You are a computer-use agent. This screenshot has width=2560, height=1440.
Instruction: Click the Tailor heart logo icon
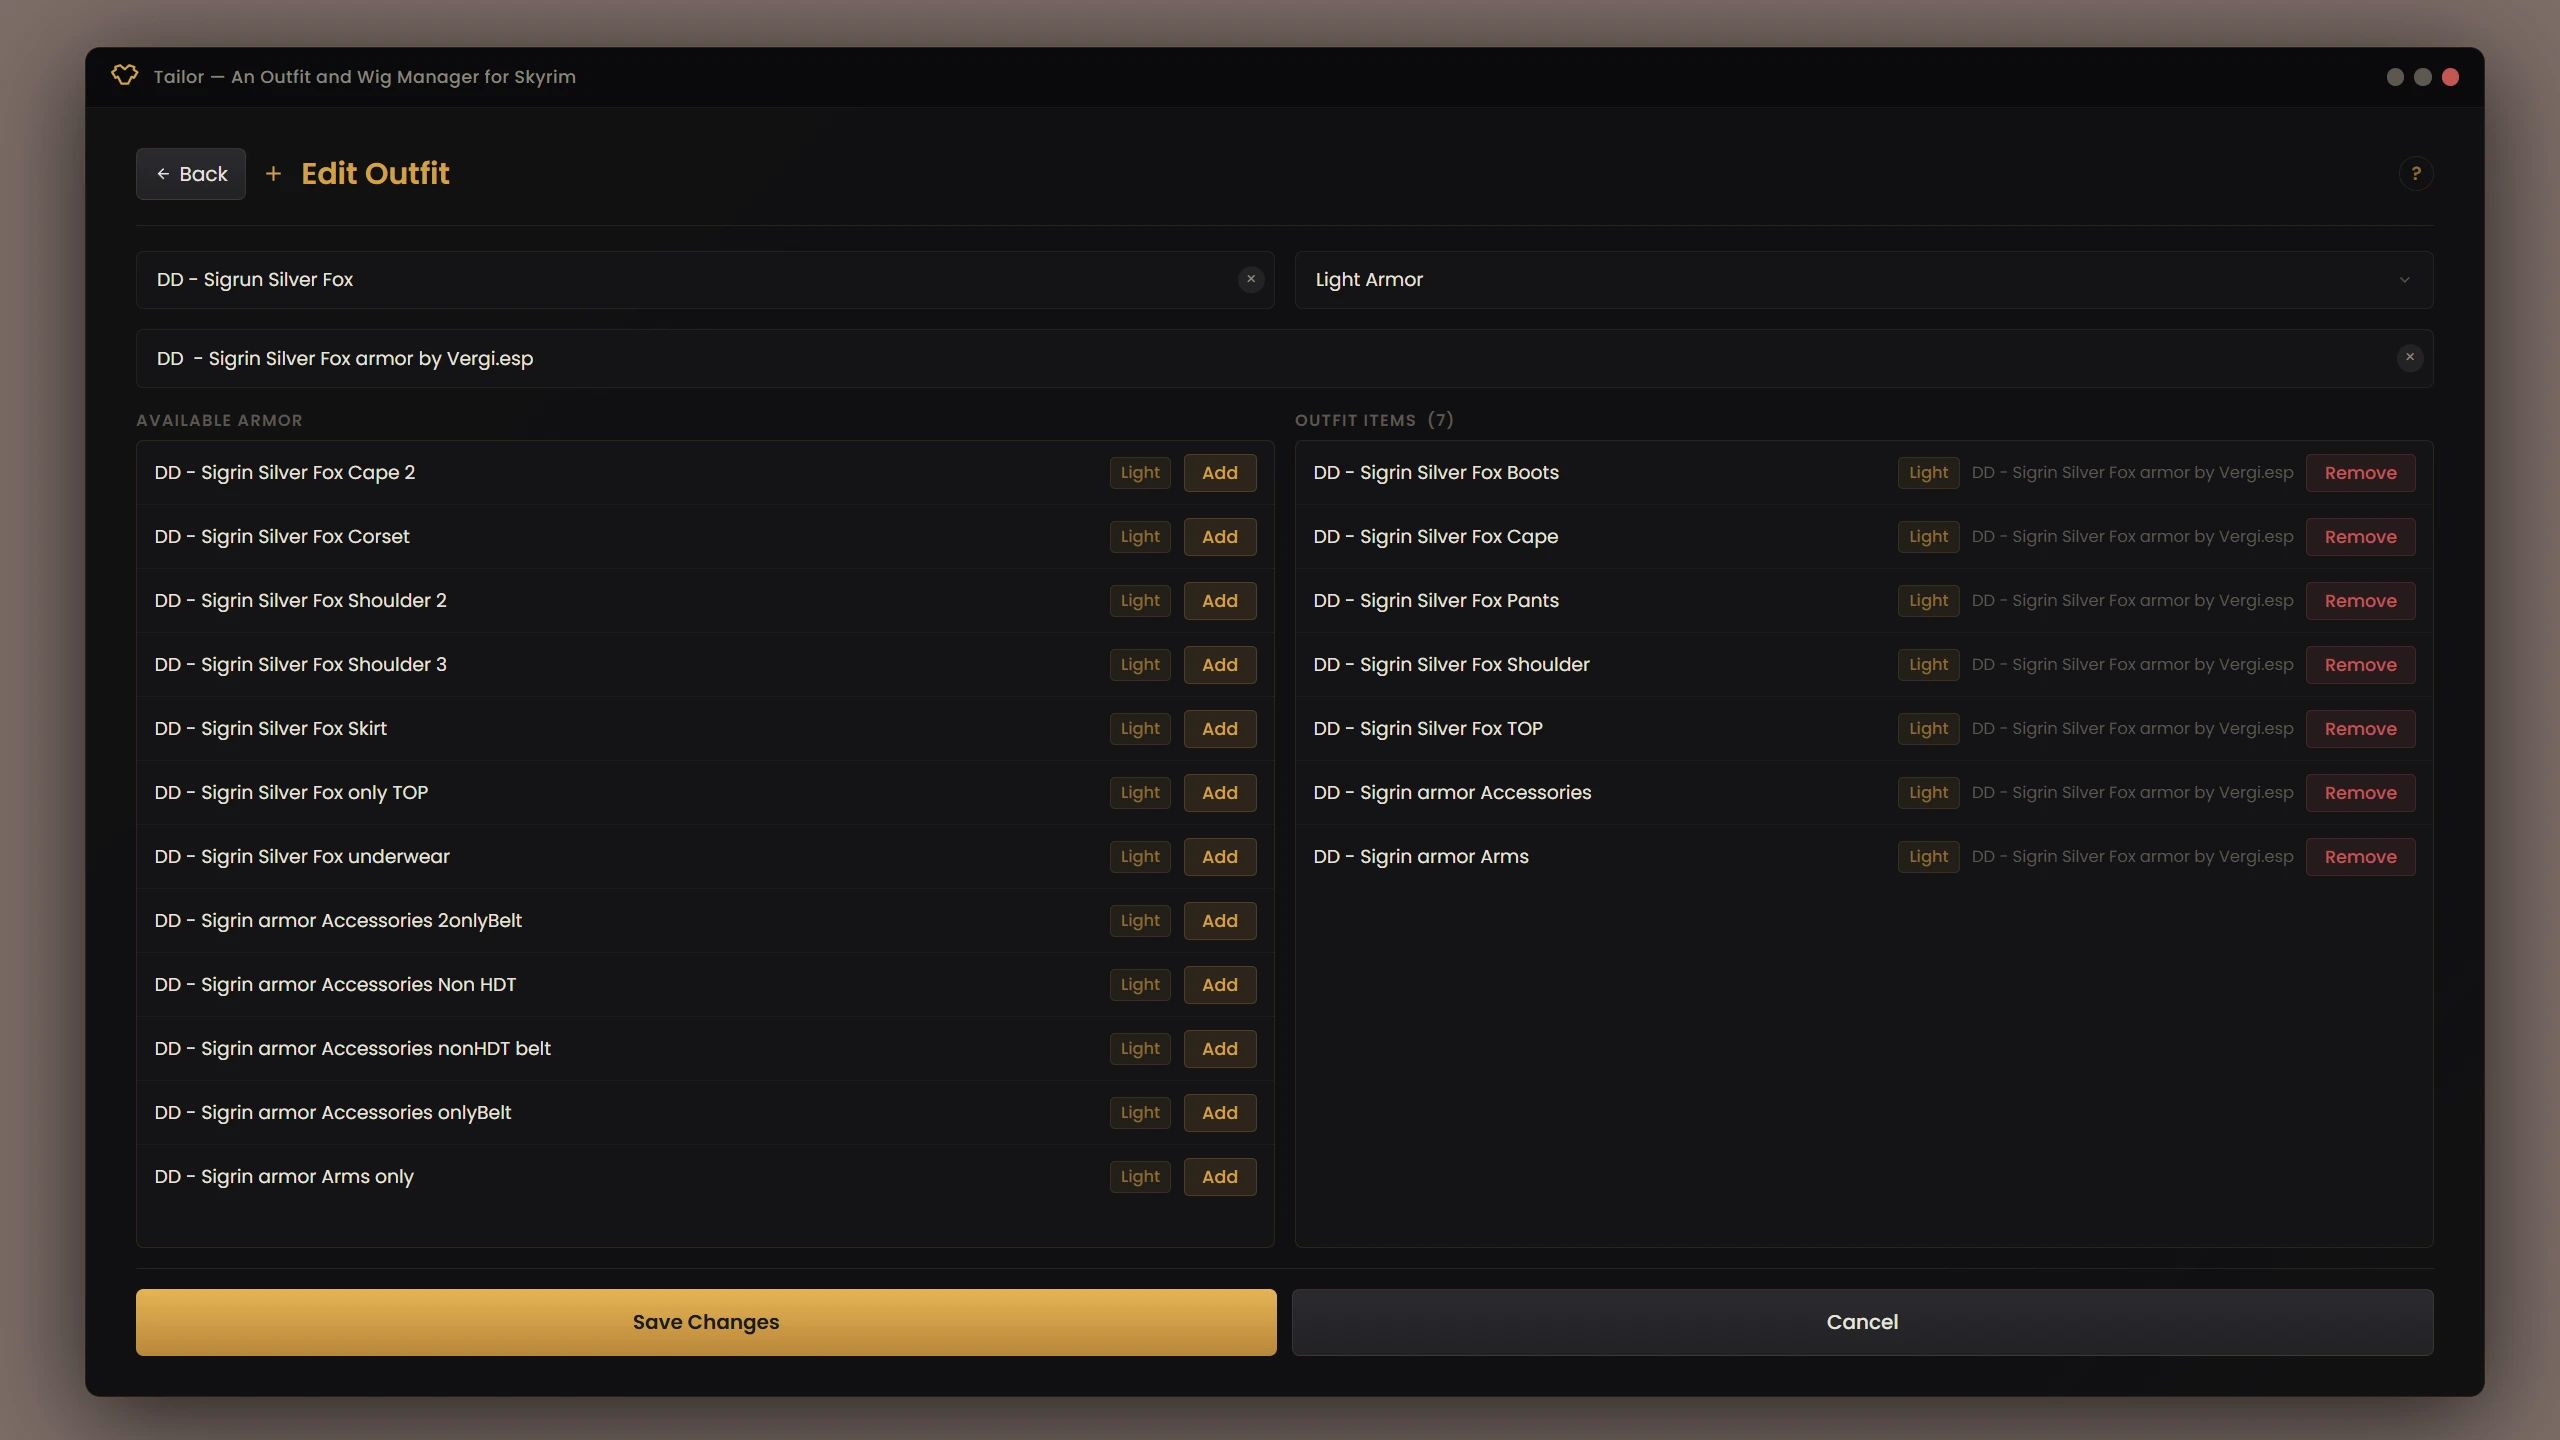coord(125,76)
